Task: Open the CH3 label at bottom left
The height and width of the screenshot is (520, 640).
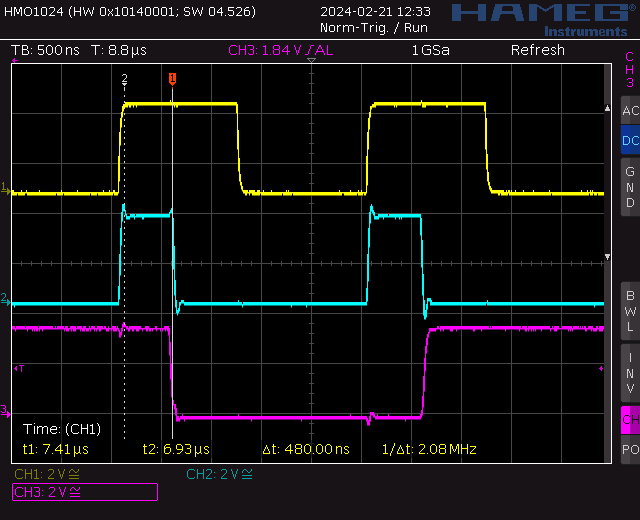Action: [x=84, y=491]
